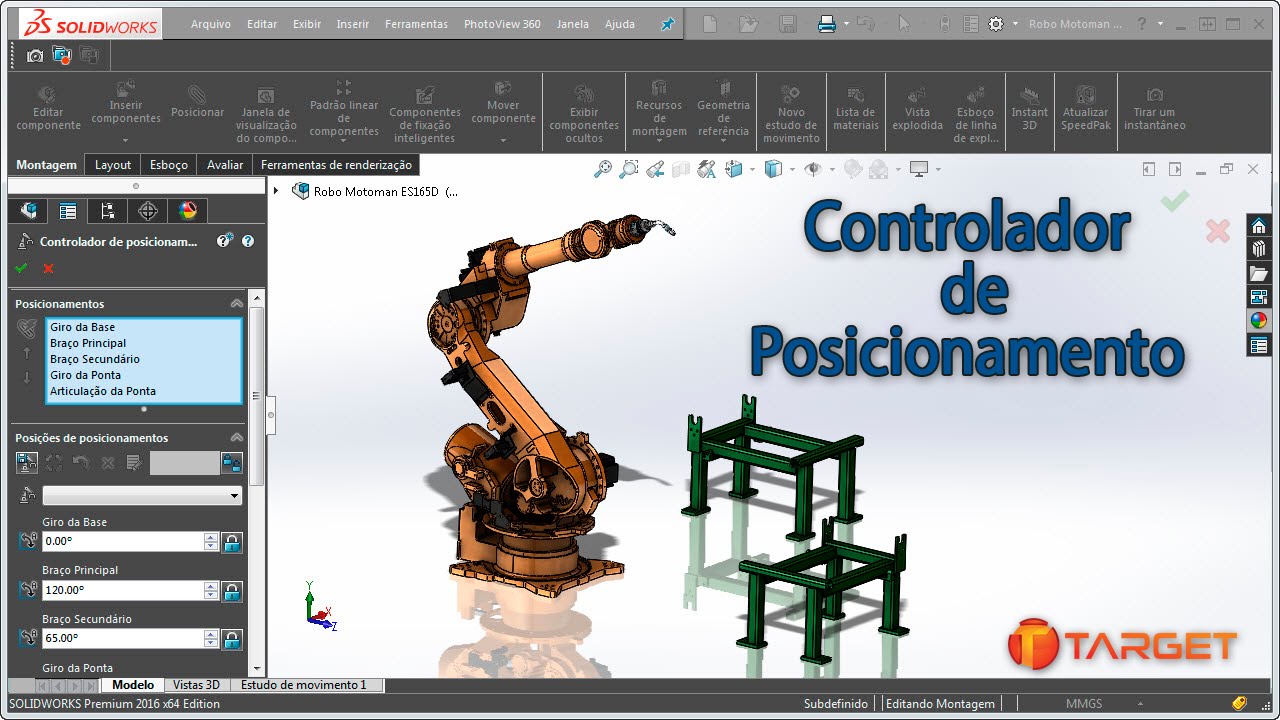The width and height of the screenshot is (1280, 720).
Task: Collapse the Posições de posicionamentos section chevron
Action: [236, 437]
